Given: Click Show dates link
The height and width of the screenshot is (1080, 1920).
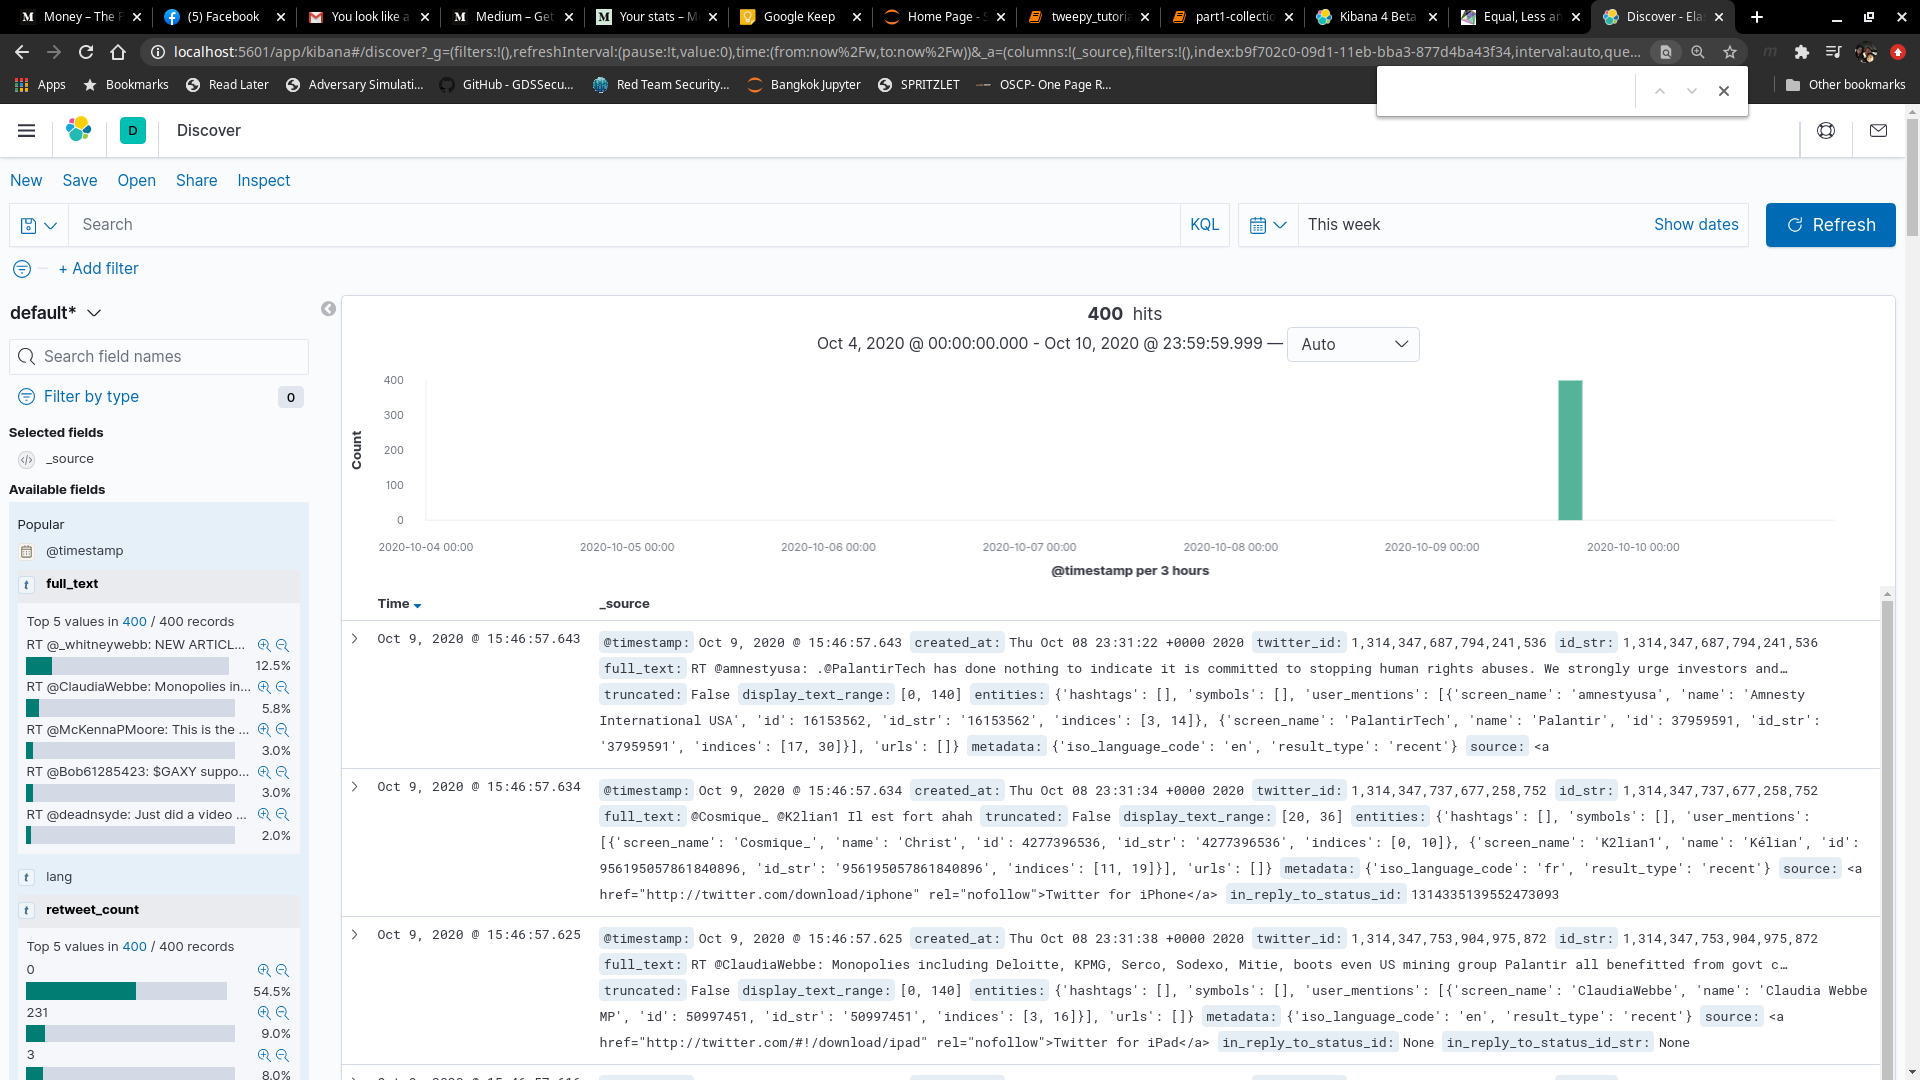Looking at the screenshot, I should 1695,225.
